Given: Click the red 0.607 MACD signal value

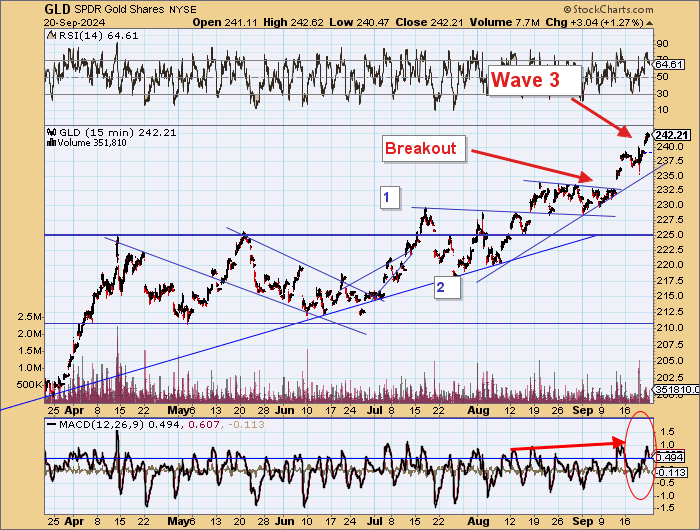Looking at the screenshot, I should coord(204,425).
